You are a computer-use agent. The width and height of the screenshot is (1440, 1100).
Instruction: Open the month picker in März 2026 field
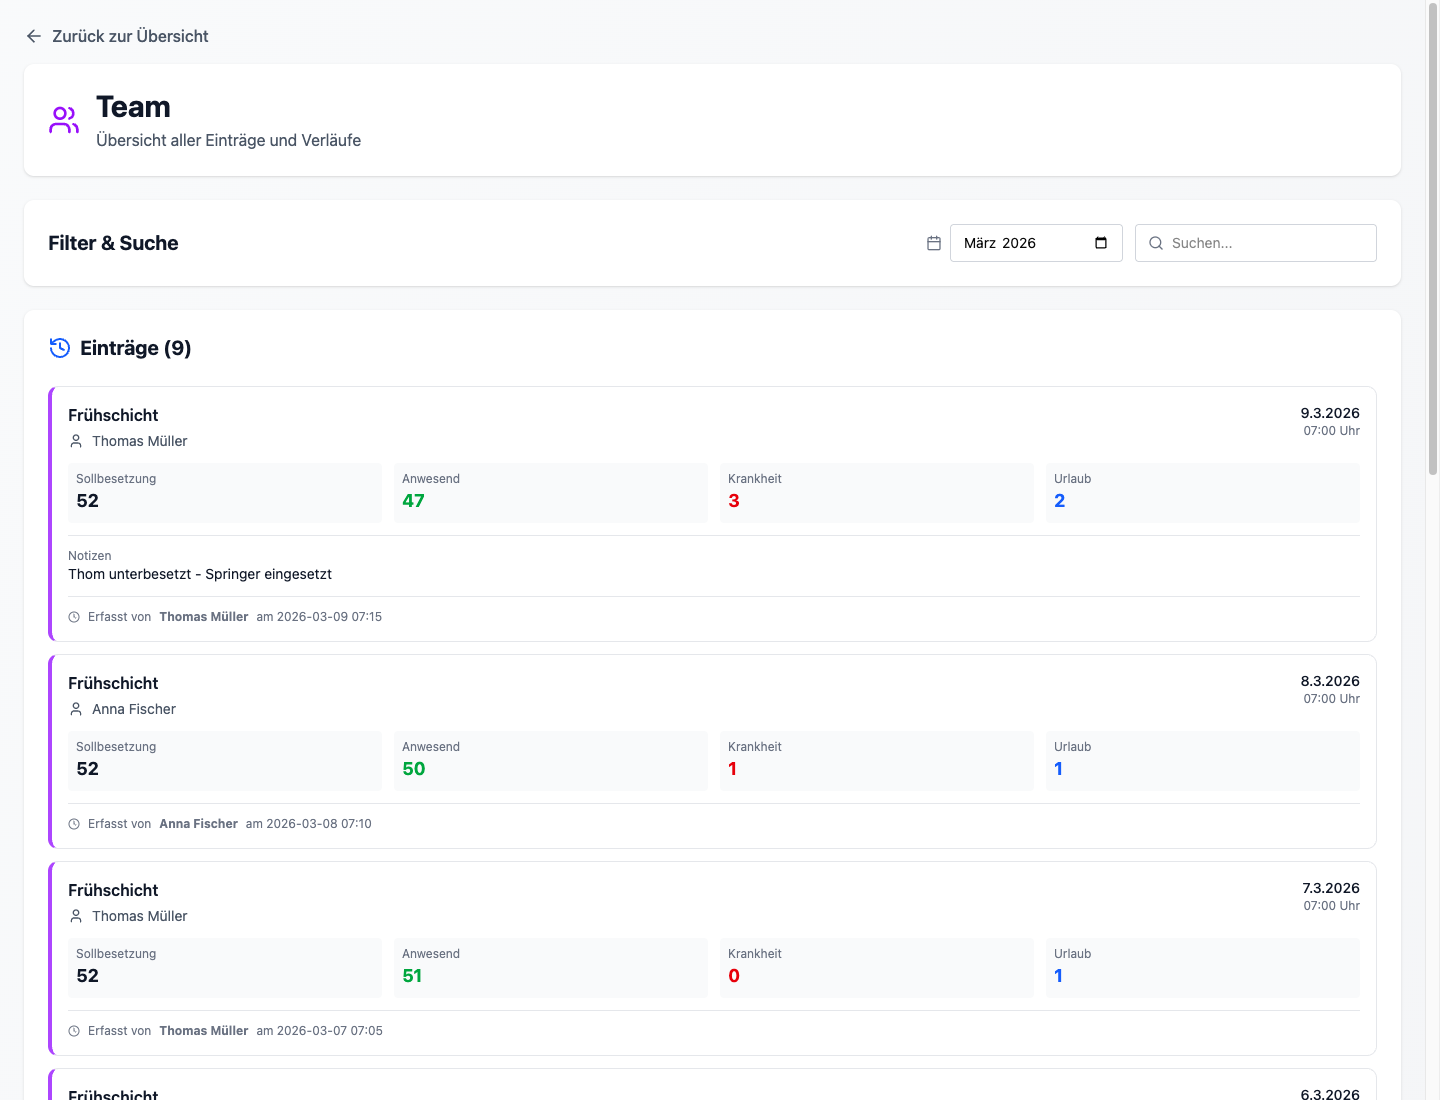pyautogui.click(x=1101, y=243)
